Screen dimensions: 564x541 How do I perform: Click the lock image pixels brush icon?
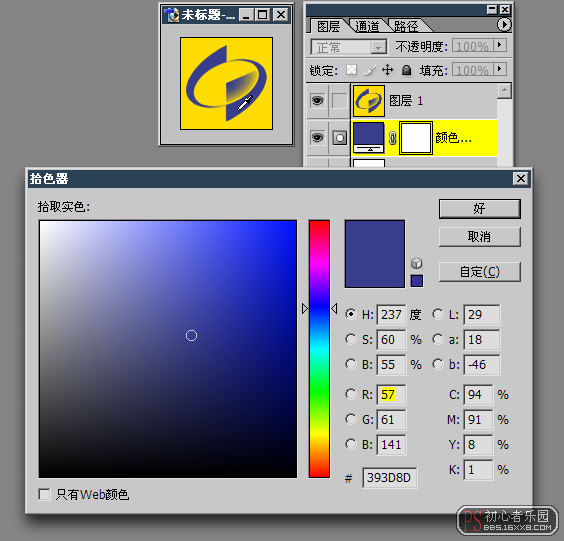tap(370, 70)
